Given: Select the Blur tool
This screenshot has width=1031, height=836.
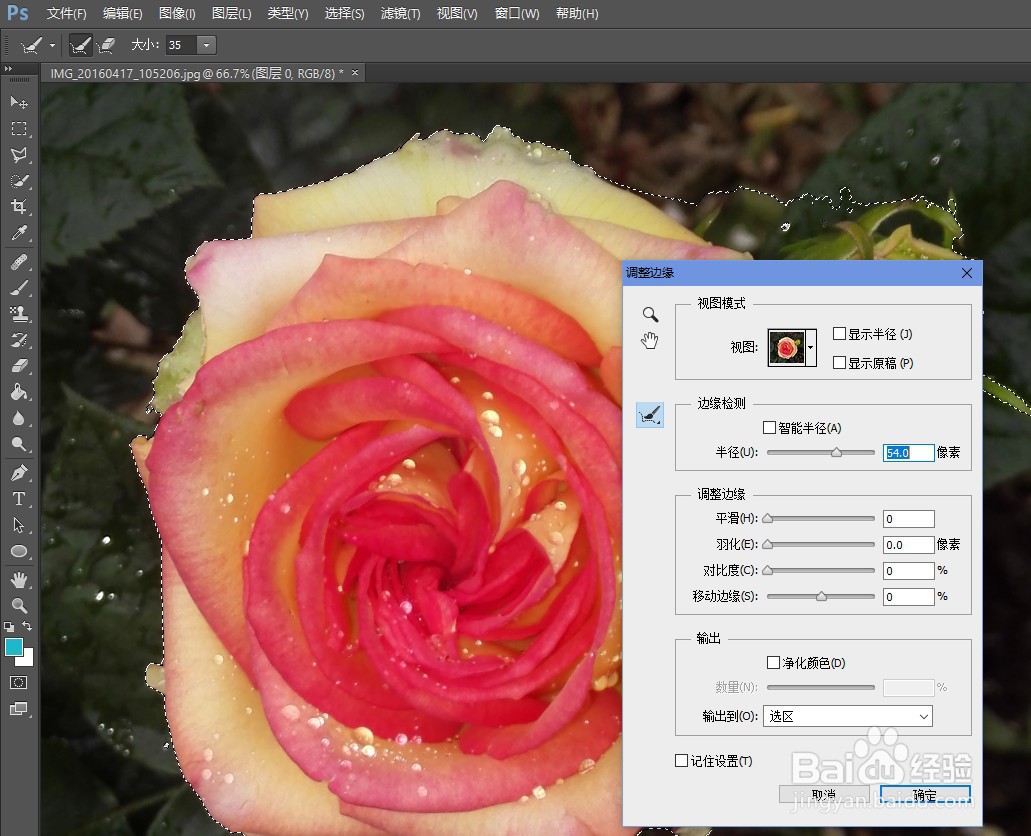Looking at the screenshot, I should [x=19, y=418].
